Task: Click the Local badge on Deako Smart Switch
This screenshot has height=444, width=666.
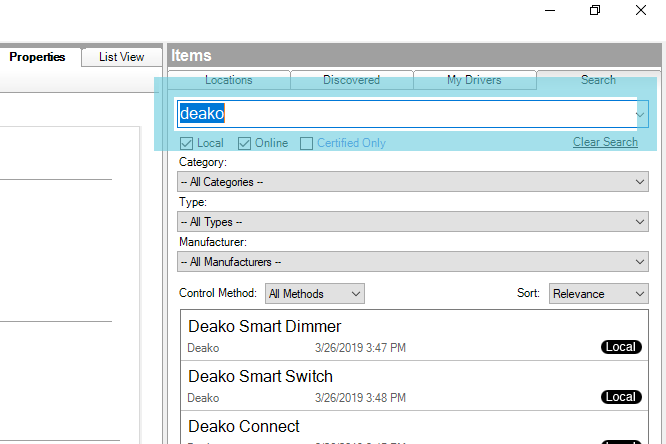Action: click(x=621, y=397)
